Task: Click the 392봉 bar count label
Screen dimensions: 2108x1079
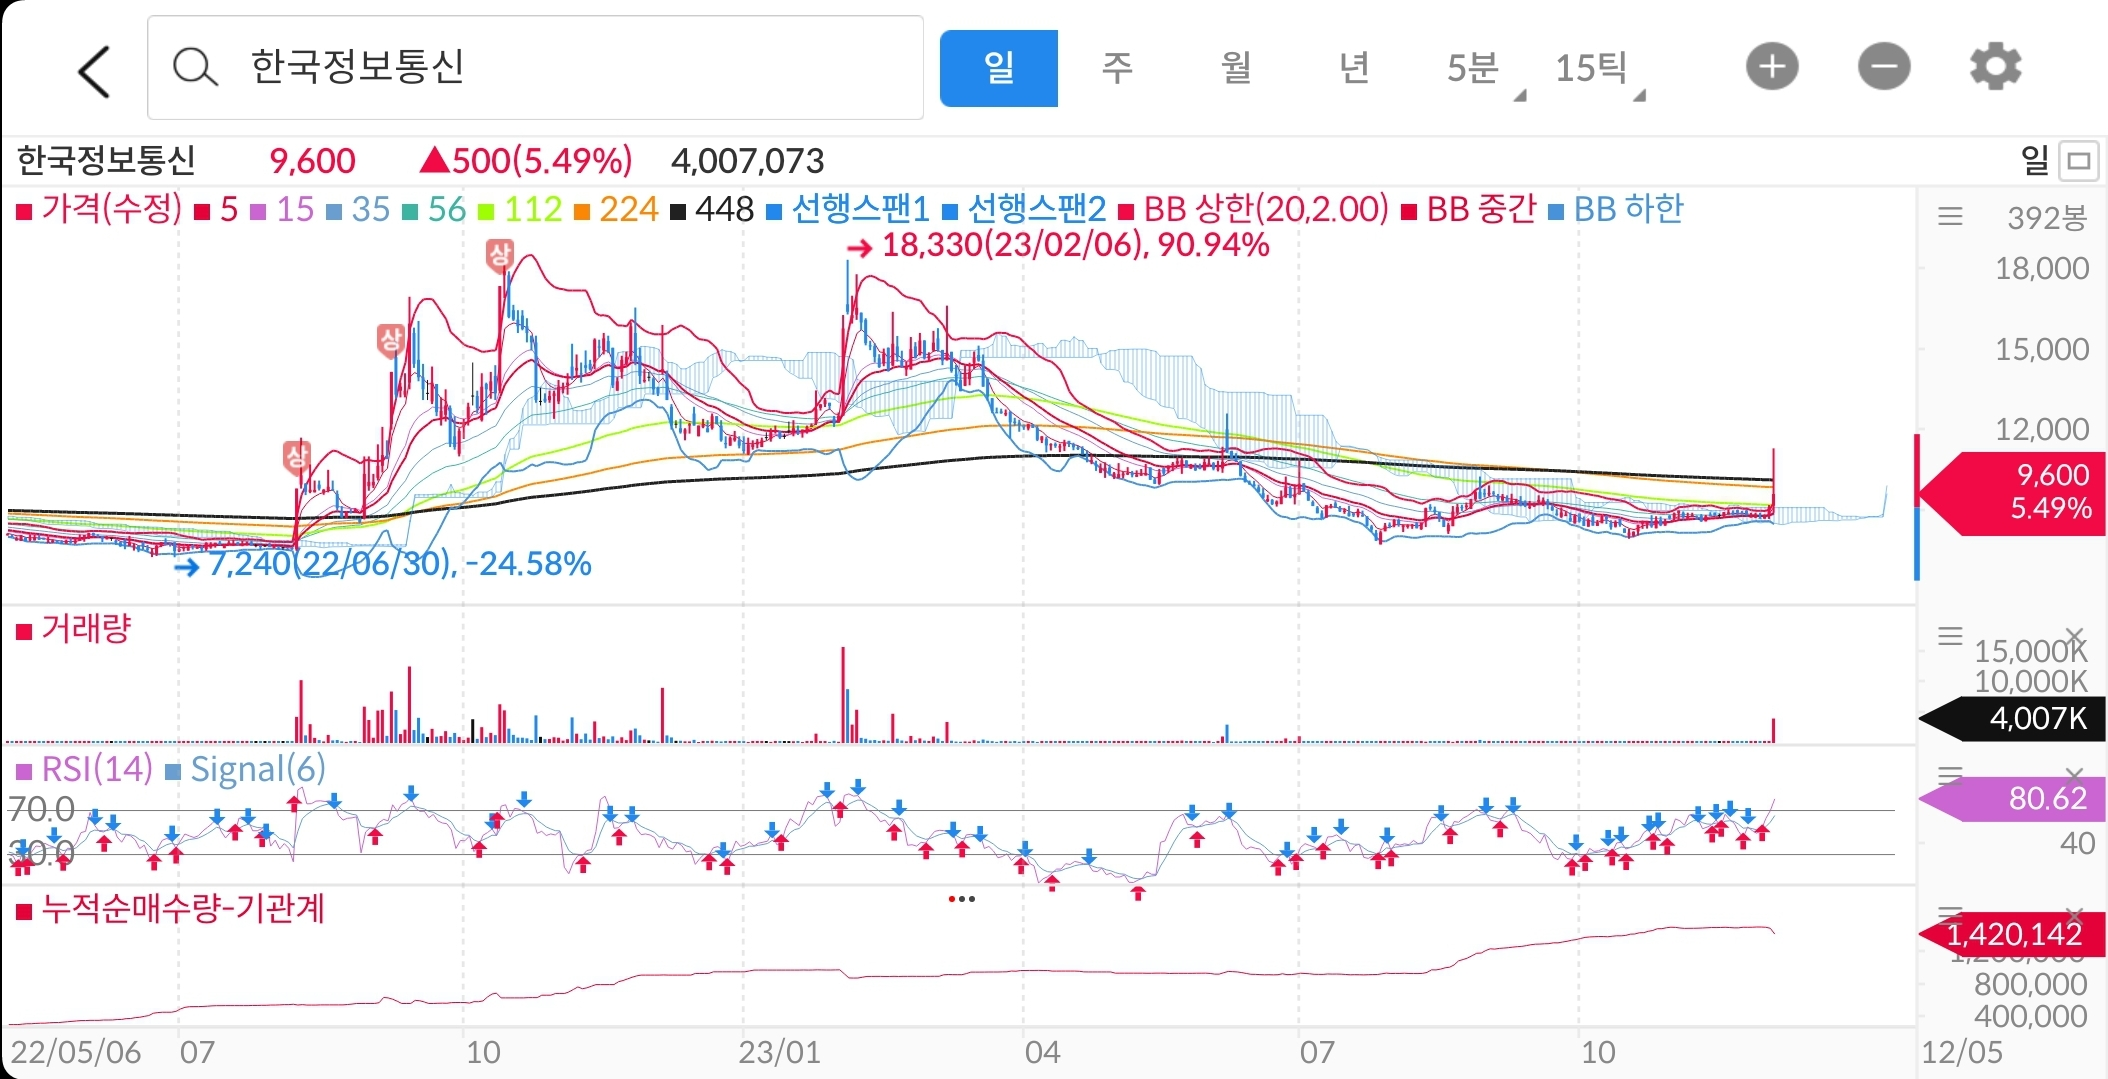Action: point(2047,217)
